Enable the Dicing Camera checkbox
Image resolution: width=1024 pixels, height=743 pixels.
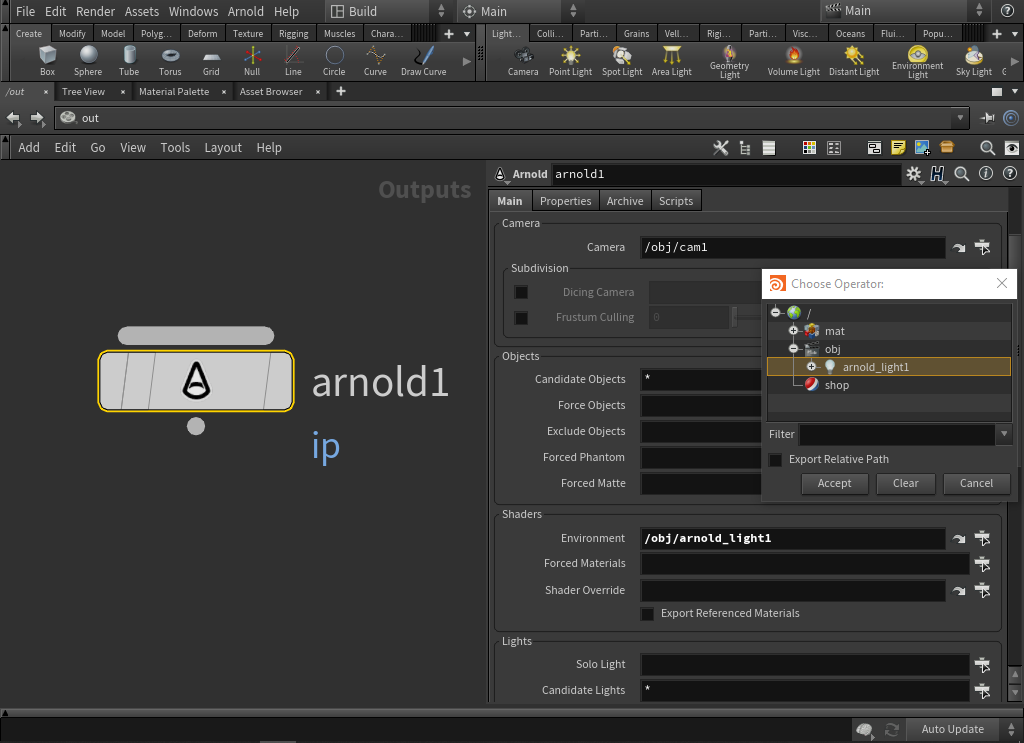point(520,292)
